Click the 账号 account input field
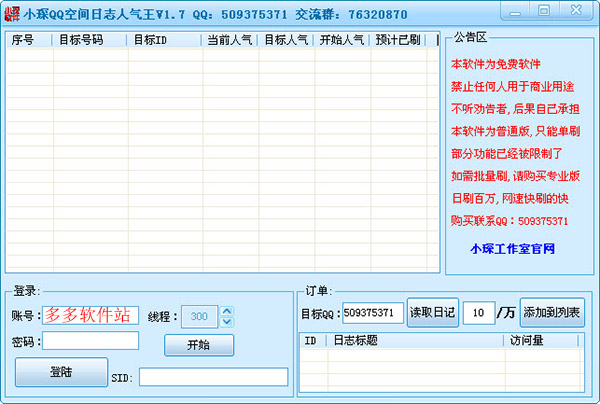This screenshot has height=404, width=600. (90, 315)
